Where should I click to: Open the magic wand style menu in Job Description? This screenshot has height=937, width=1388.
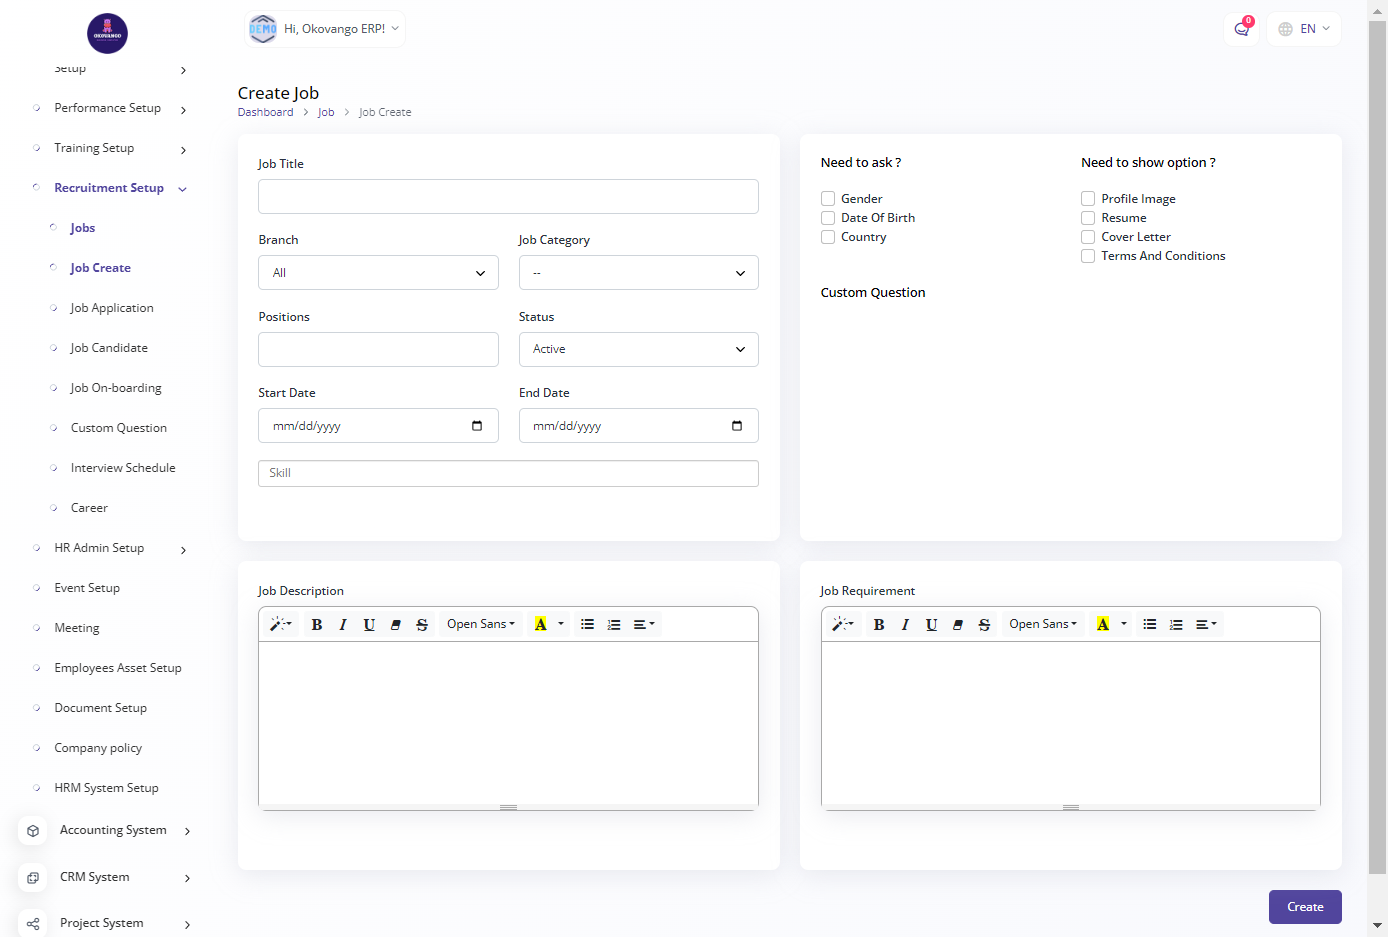point(281,624)
